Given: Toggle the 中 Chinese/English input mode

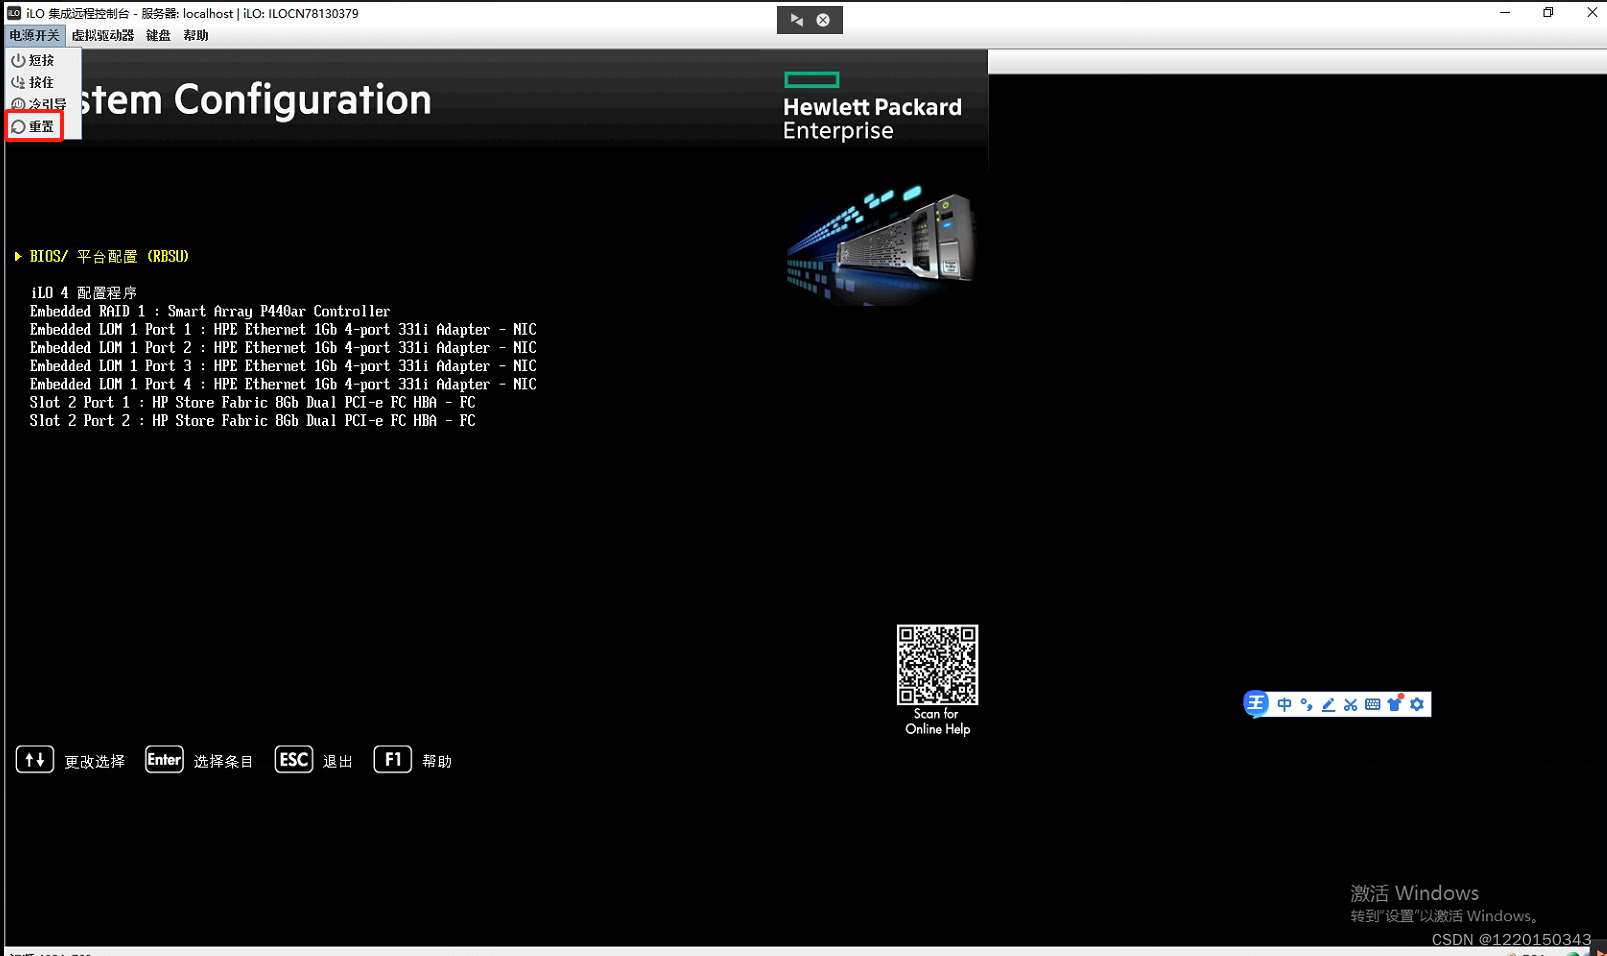Looking at the screenshot, I should click(x=1285, y=705).
